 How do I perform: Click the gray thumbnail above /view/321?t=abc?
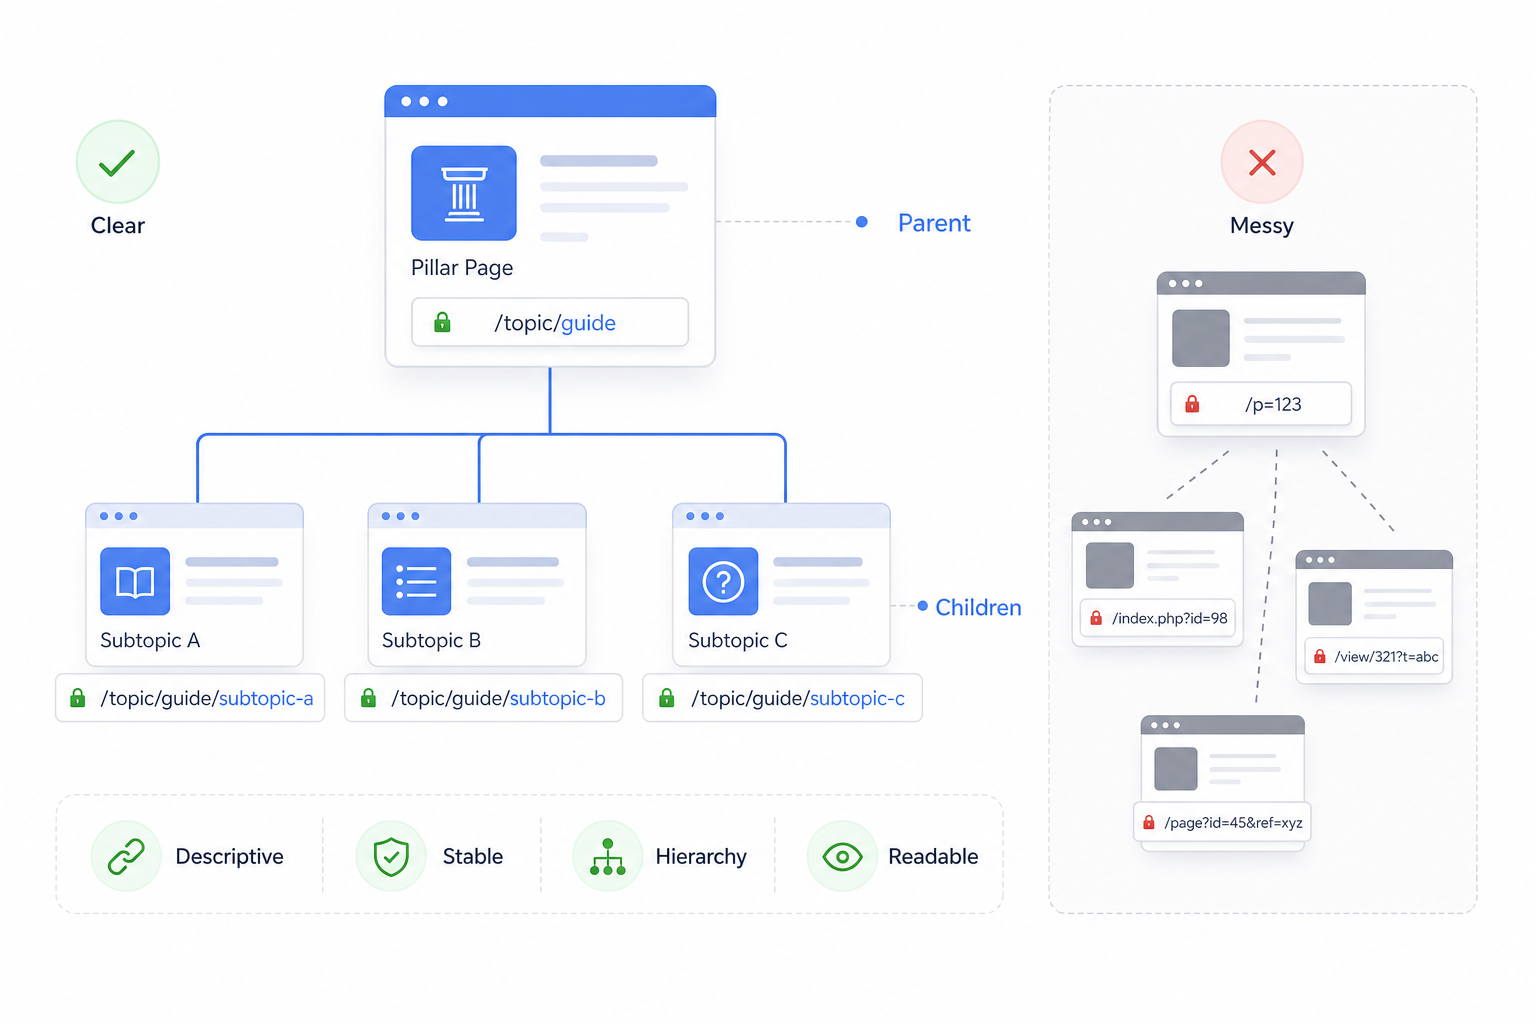(1330, 604)
